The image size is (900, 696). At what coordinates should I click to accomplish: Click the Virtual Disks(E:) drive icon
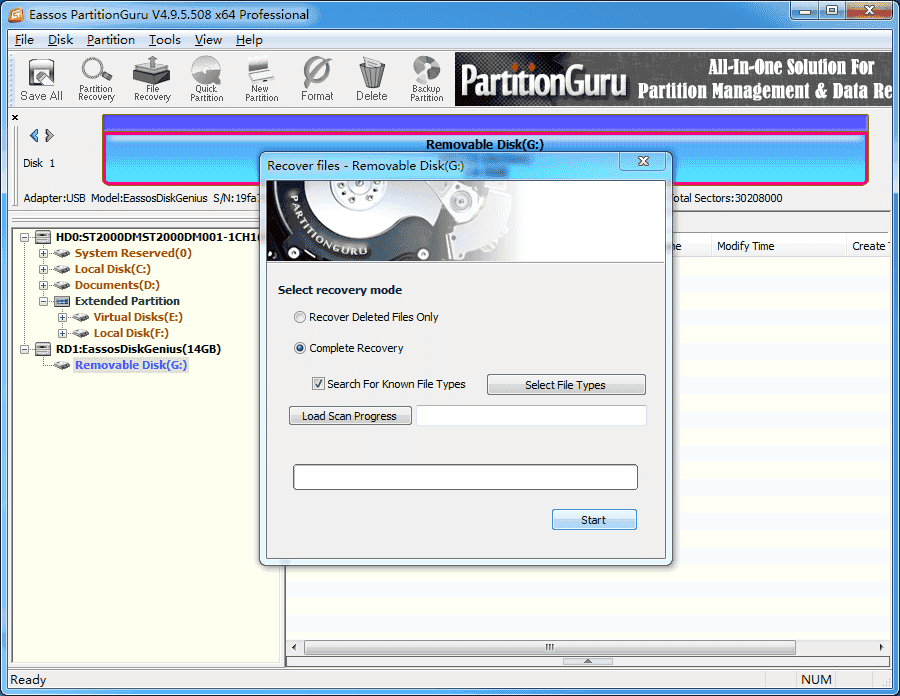tap(81, 317)
